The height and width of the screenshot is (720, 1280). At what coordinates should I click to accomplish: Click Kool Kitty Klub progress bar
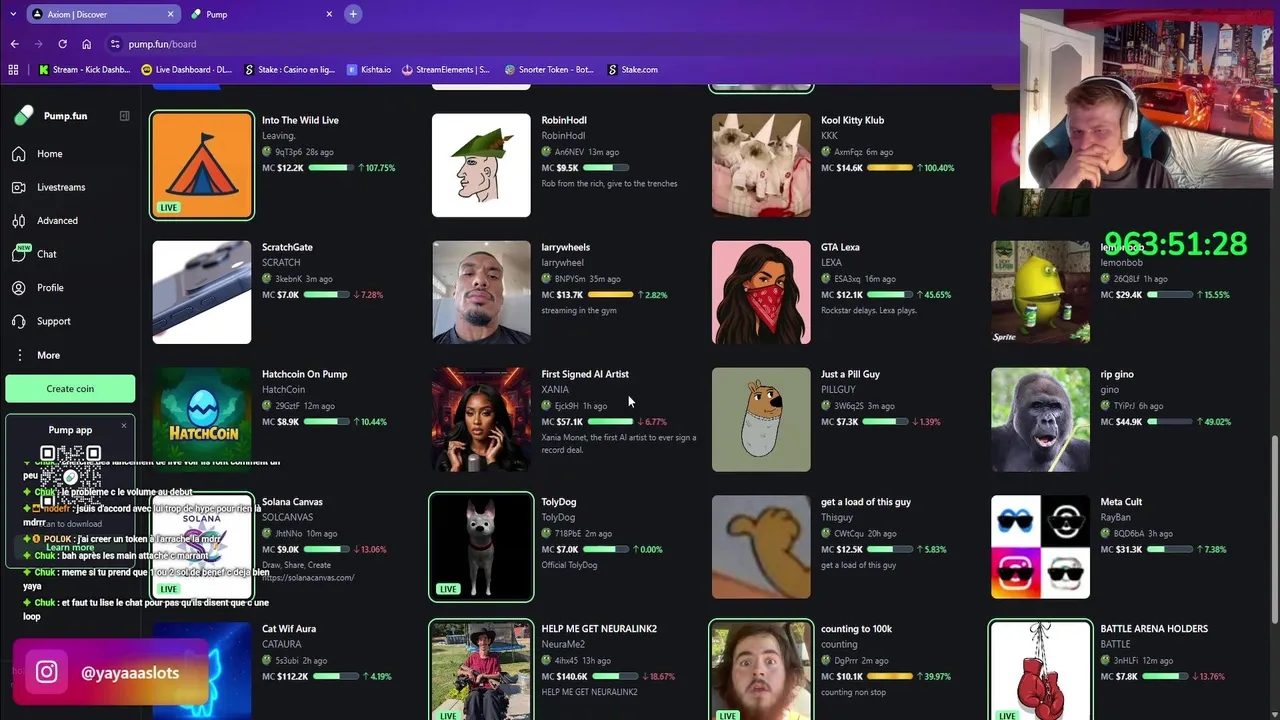(x=890, y=168)
